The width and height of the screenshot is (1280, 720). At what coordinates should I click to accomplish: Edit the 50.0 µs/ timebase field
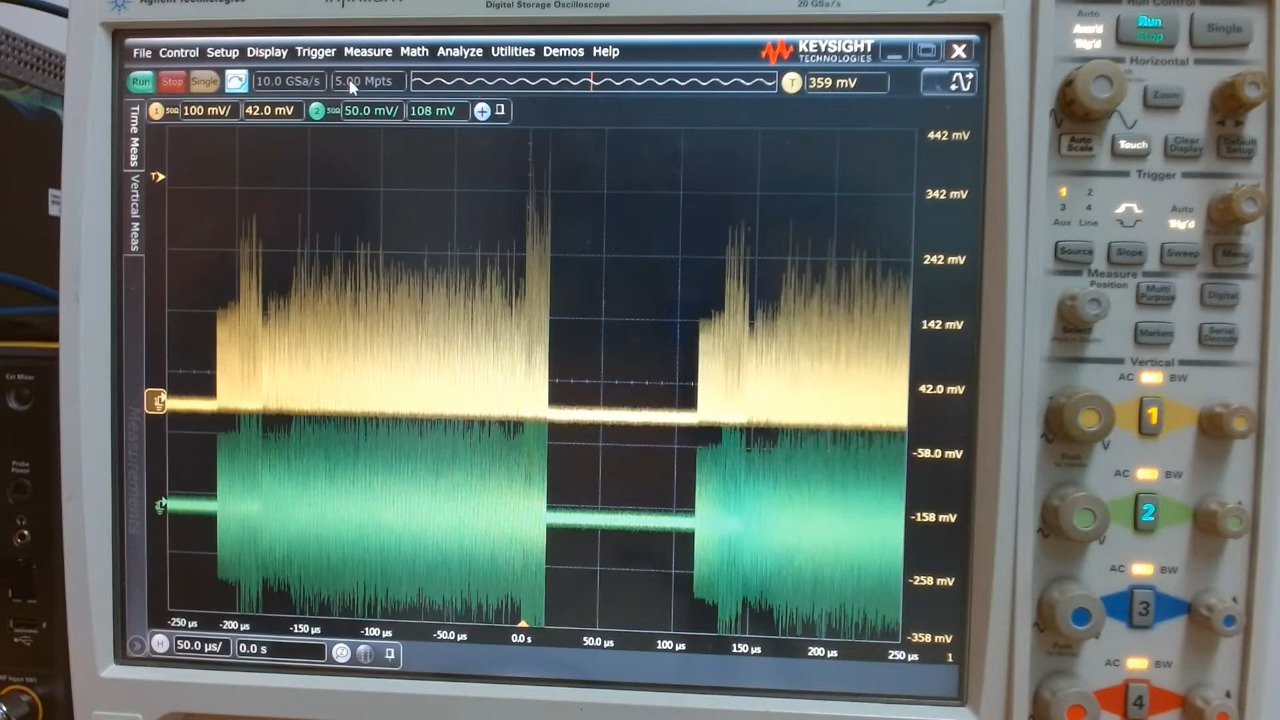(x=203, y=647)
